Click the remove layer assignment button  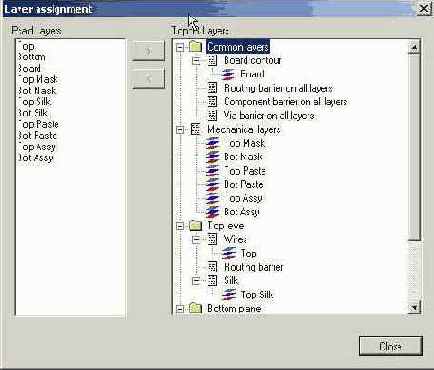pos(148,78)
